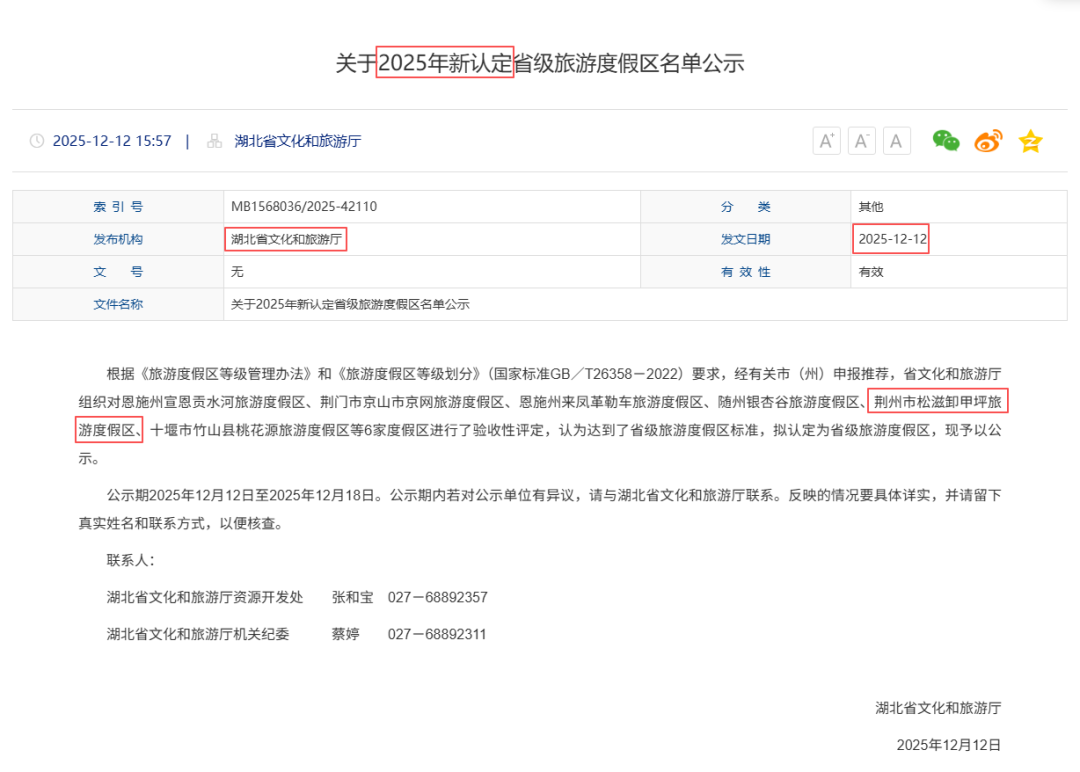The image size is (1080, 772).
Task: Share the notice via the Weibo icon
Action: pos(988,141)
